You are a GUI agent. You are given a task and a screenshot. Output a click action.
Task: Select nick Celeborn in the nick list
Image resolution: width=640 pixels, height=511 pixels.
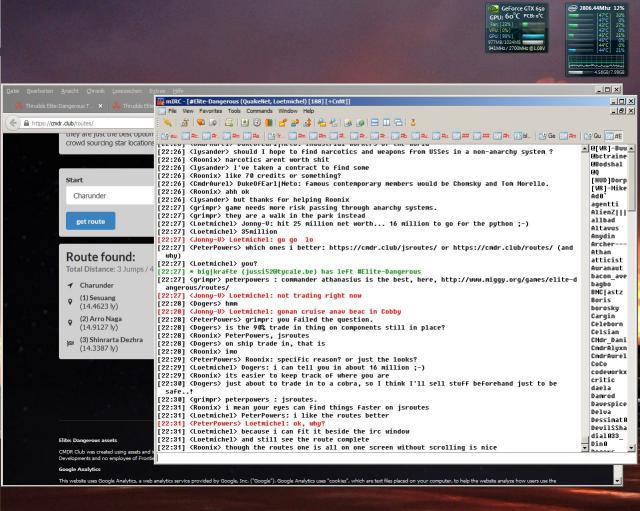(607, 324)
